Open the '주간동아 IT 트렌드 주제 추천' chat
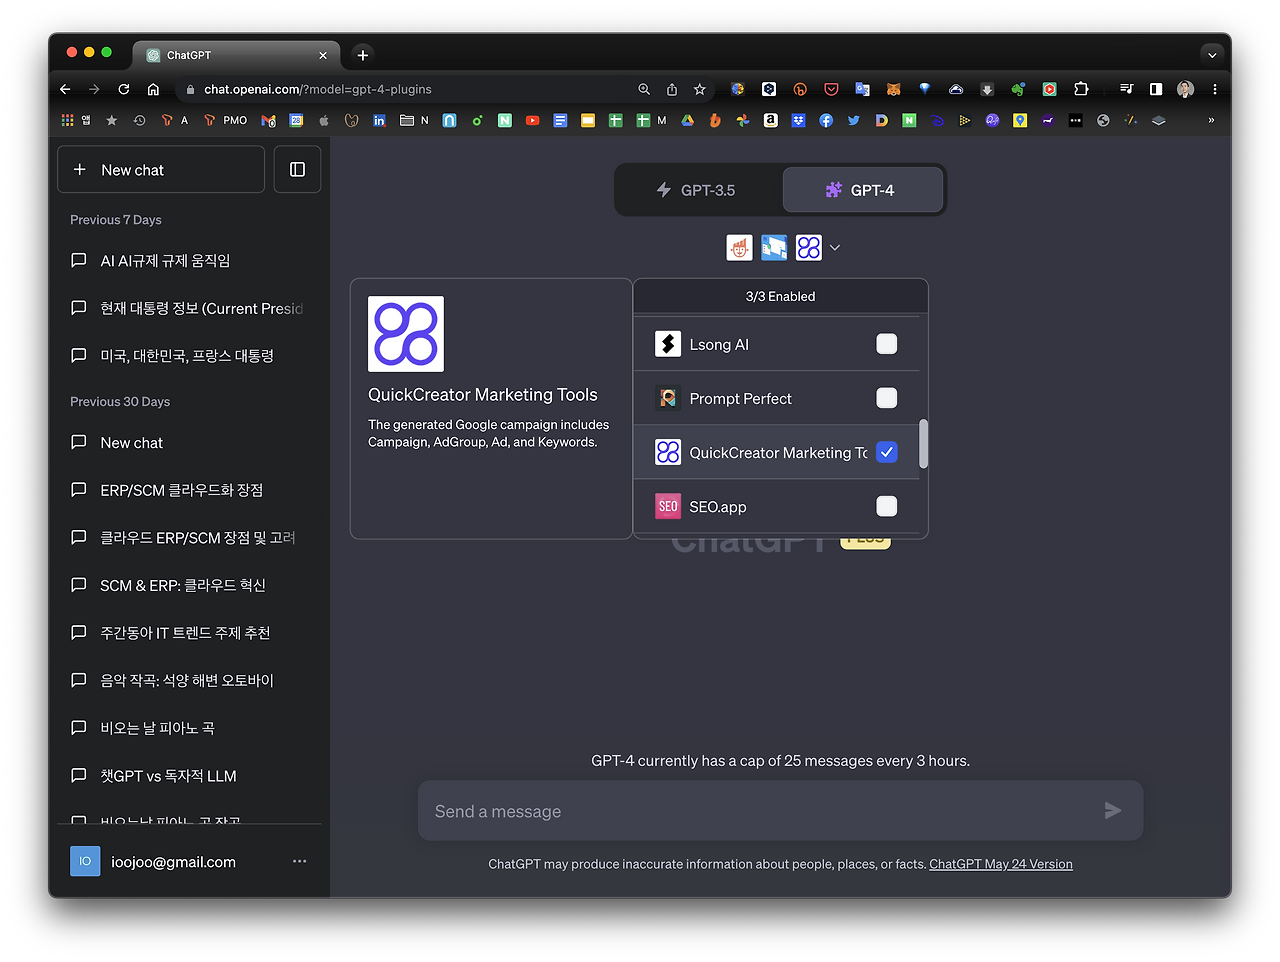1280x962 pixels. click(190, 633)
